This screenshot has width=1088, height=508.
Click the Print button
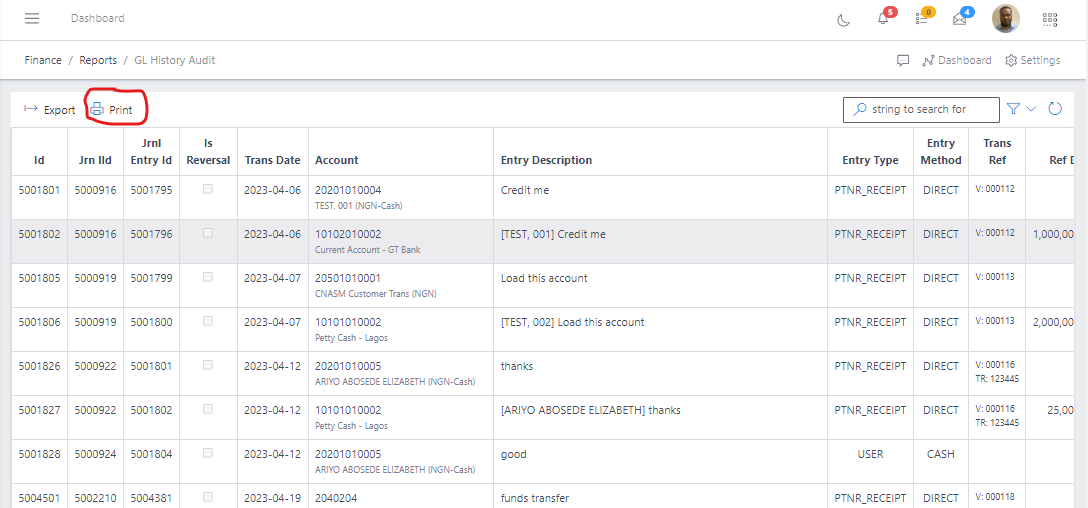(111, 110)
